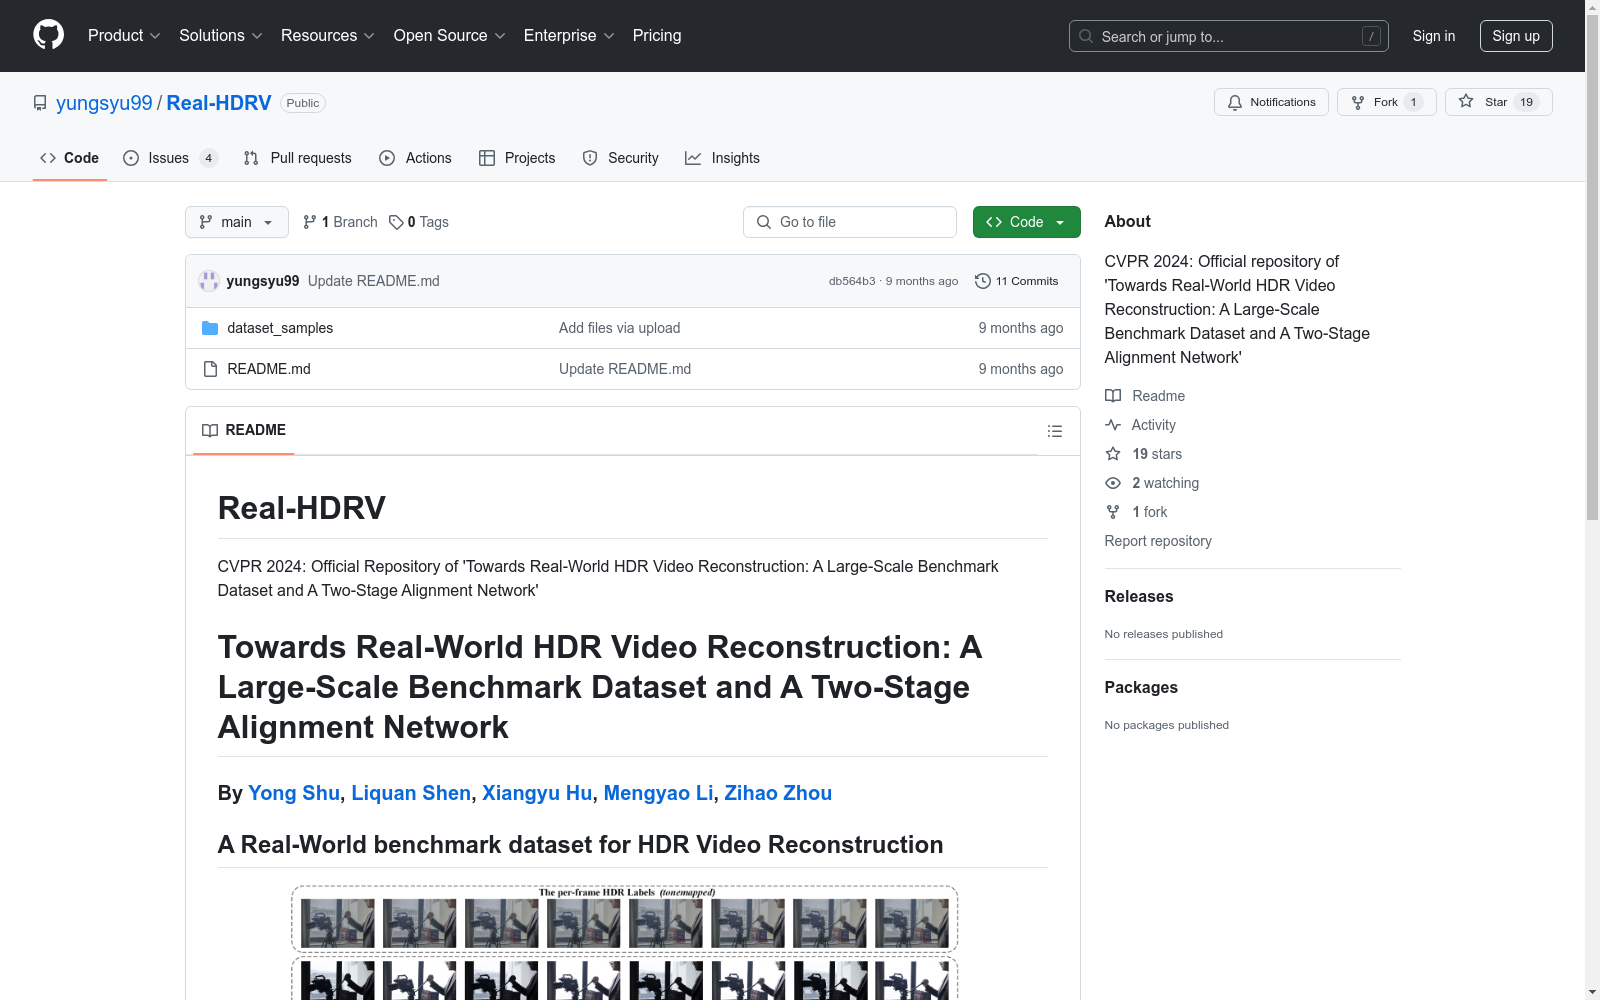
Task: Click the slash shortcut icon in search
Action: [1371, 36]
